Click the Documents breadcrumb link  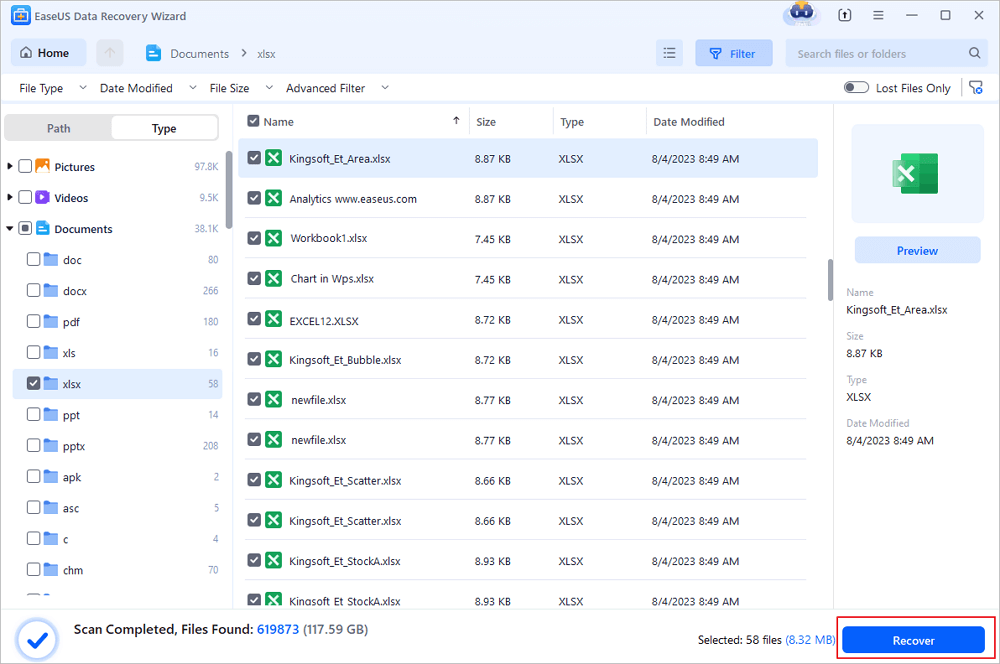coord(200,54)
